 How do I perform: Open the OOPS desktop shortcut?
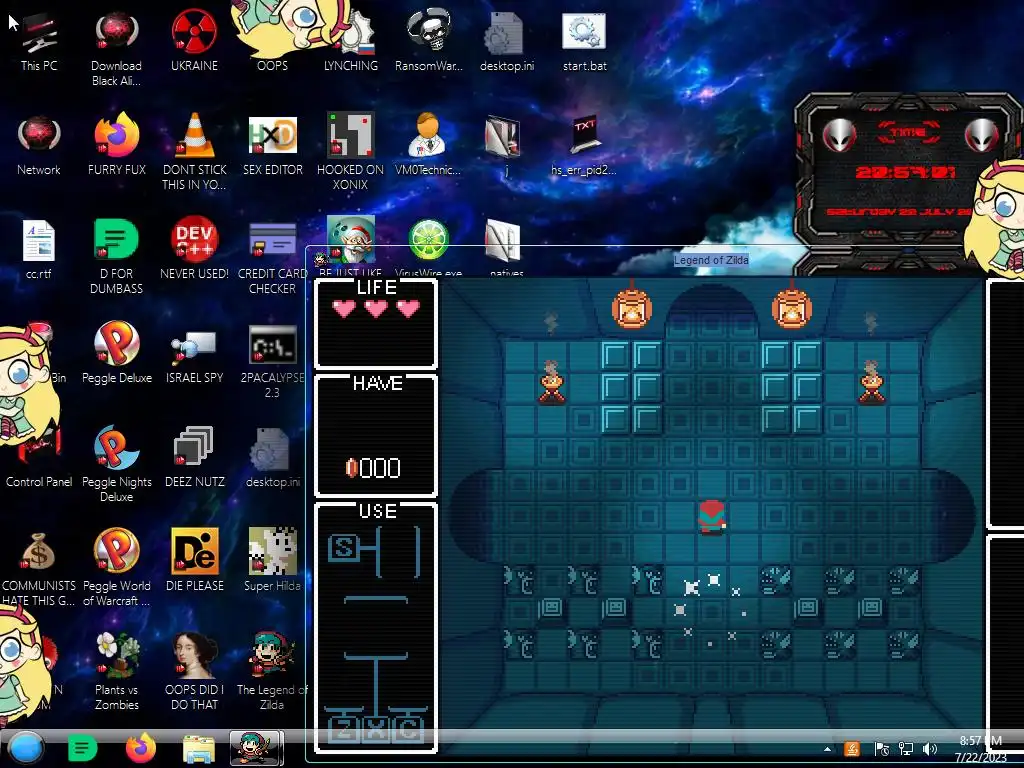click(x=272, y=41)
